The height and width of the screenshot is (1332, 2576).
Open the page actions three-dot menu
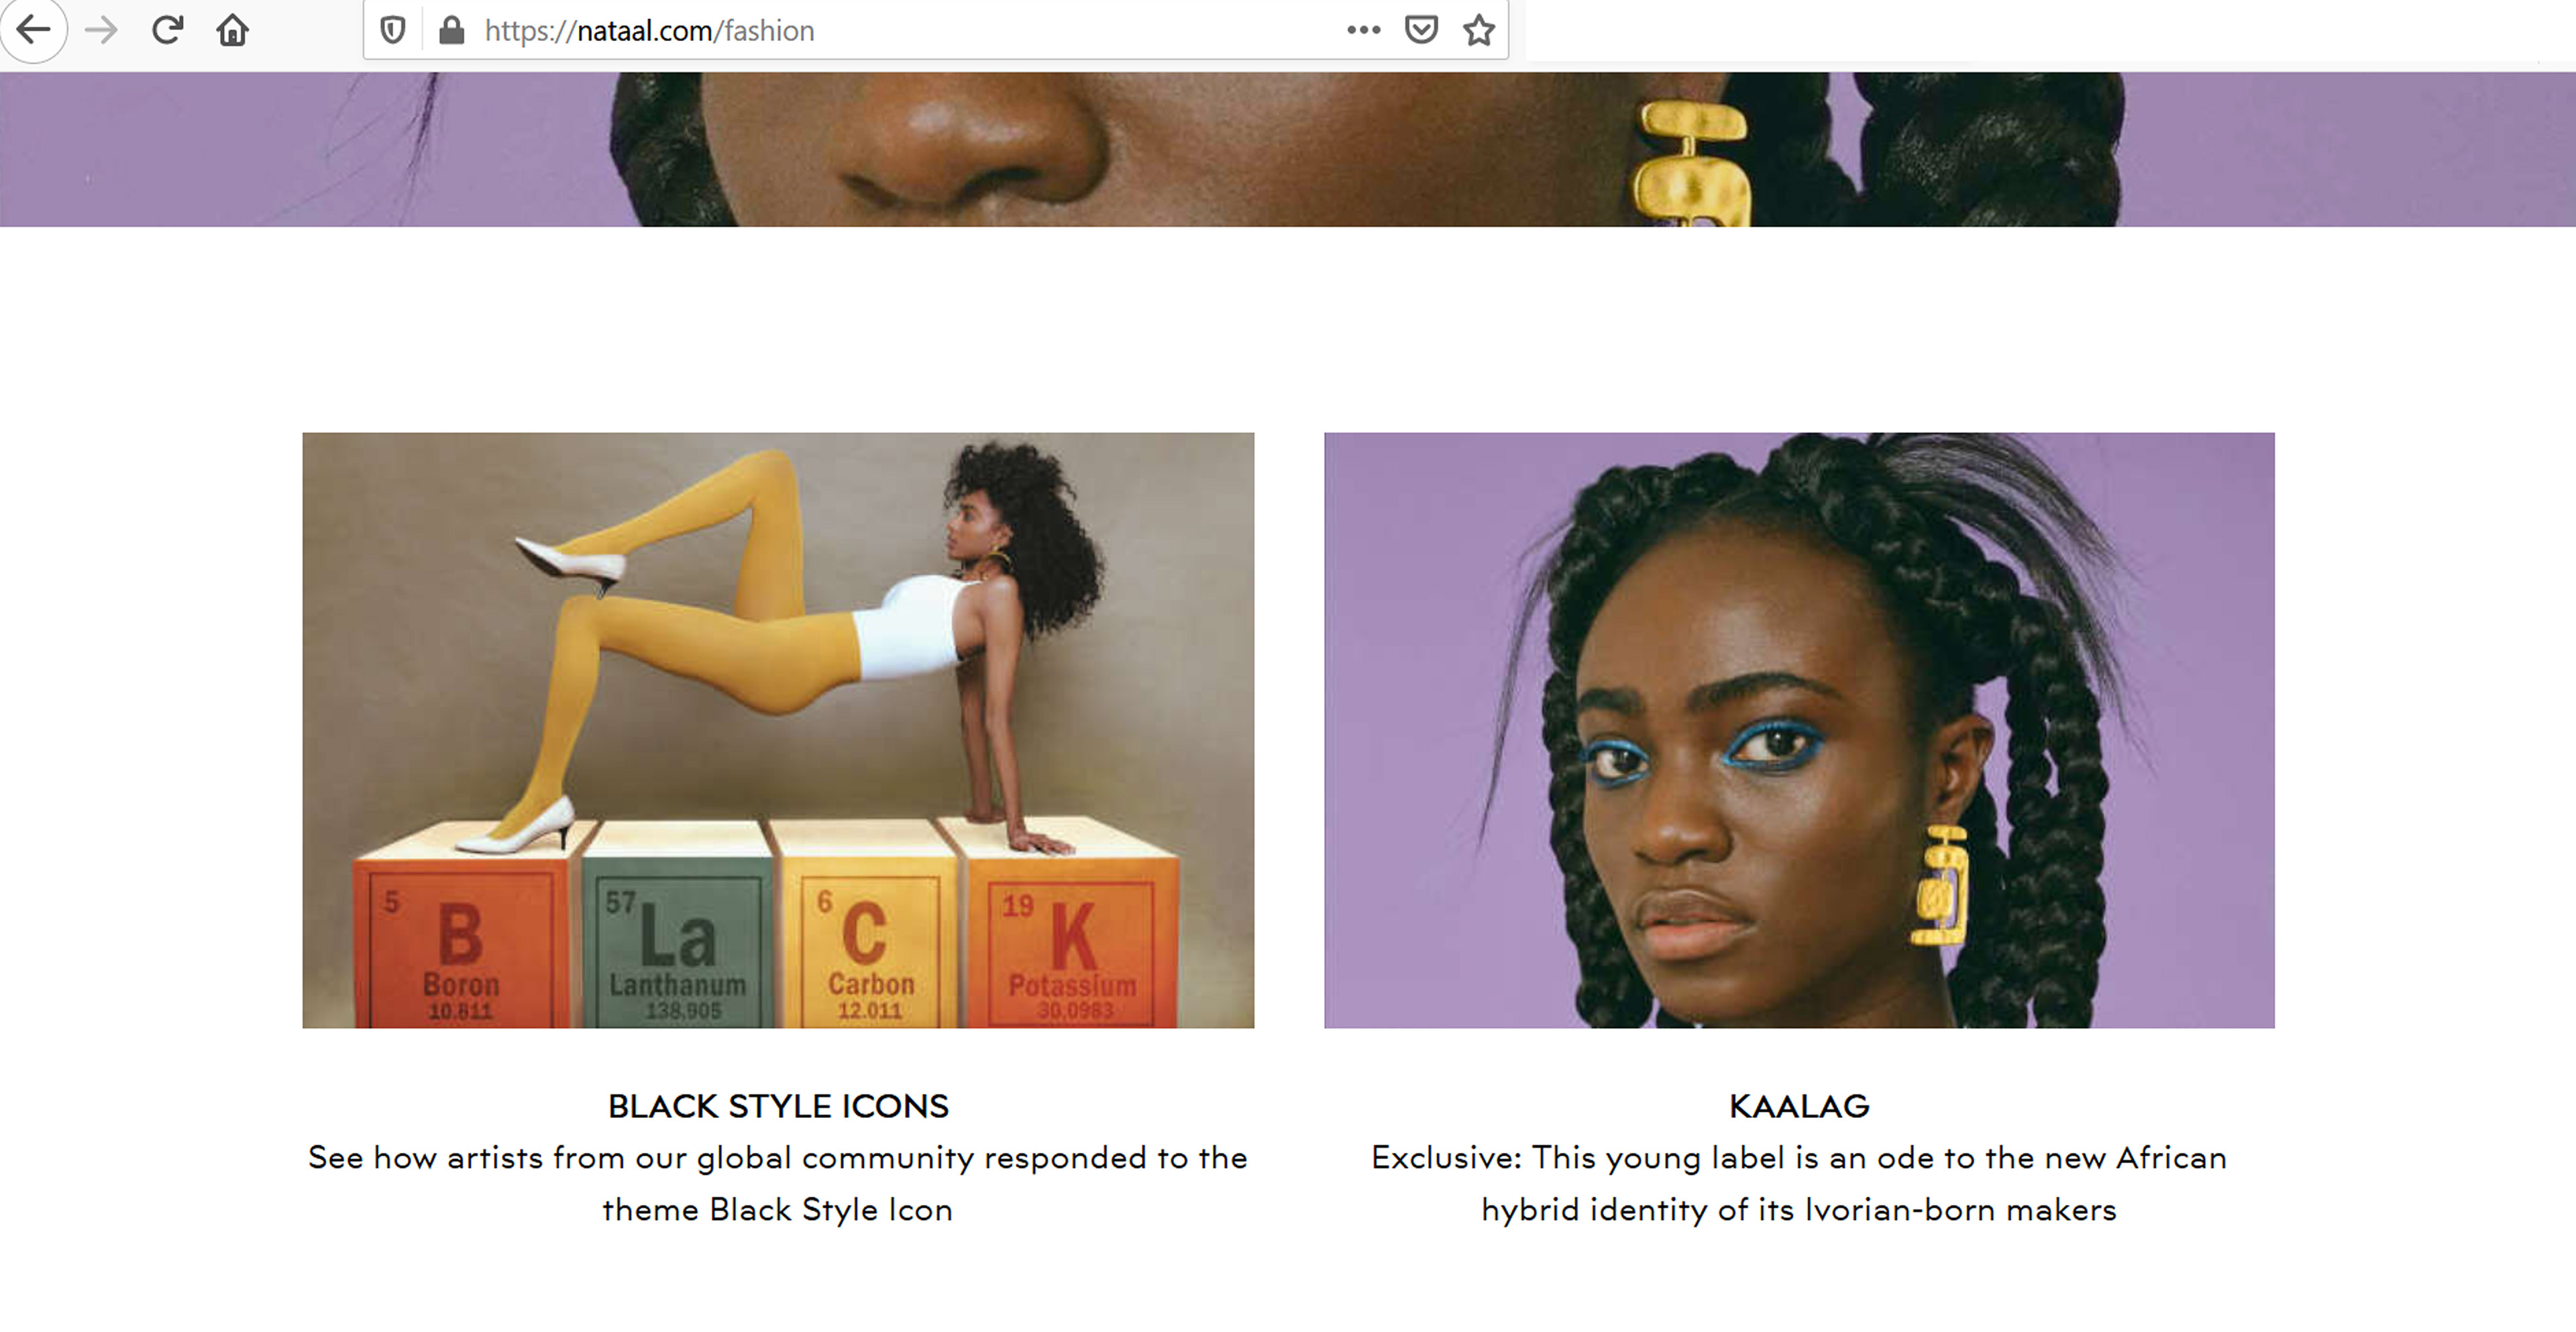pyautogui.click(x=1363, y=30)
